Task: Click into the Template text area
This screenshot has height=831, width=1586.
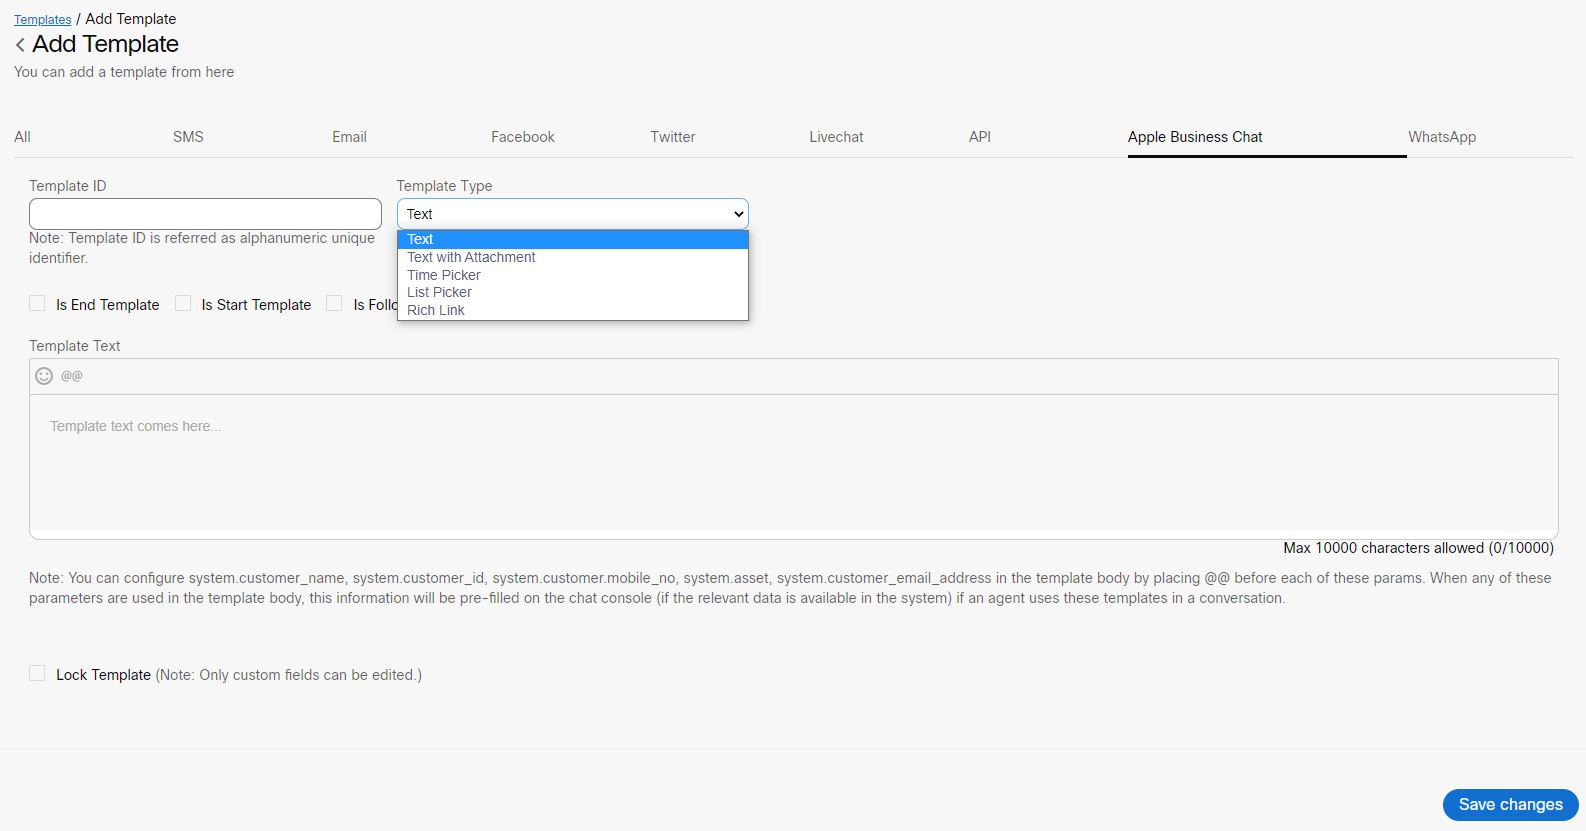Action: (793, 466)
